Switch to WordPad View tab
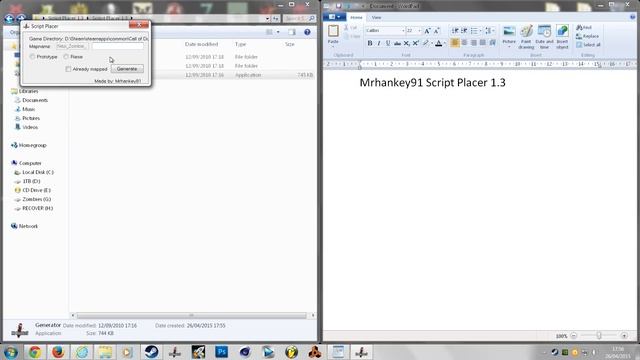The width and height of the screenshot is (640, 360). 376,18
